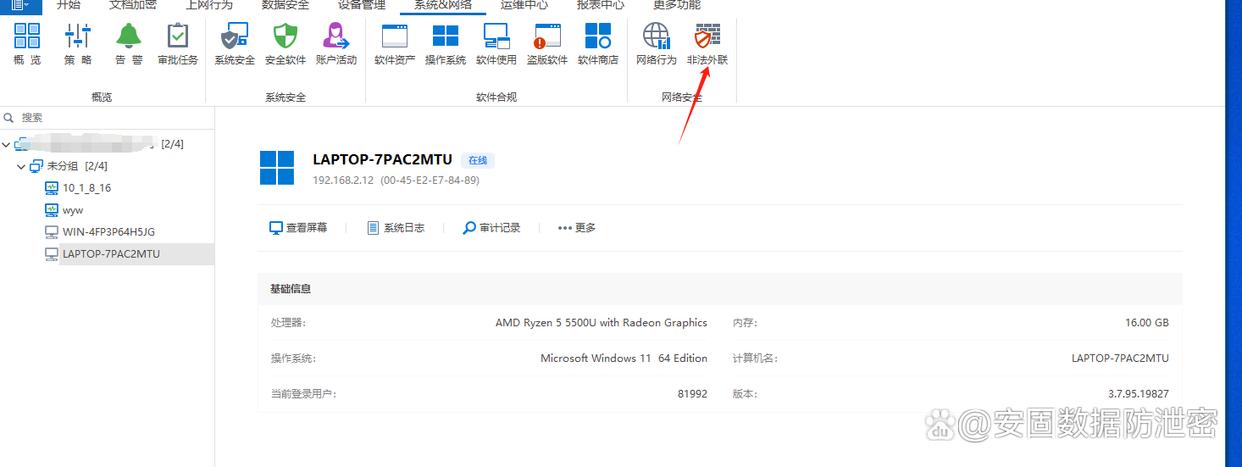Viewport: 1242px width, 467px height.
Task: Open the 非法外联 illegal outbound connection icon
Action: point(707,44)
